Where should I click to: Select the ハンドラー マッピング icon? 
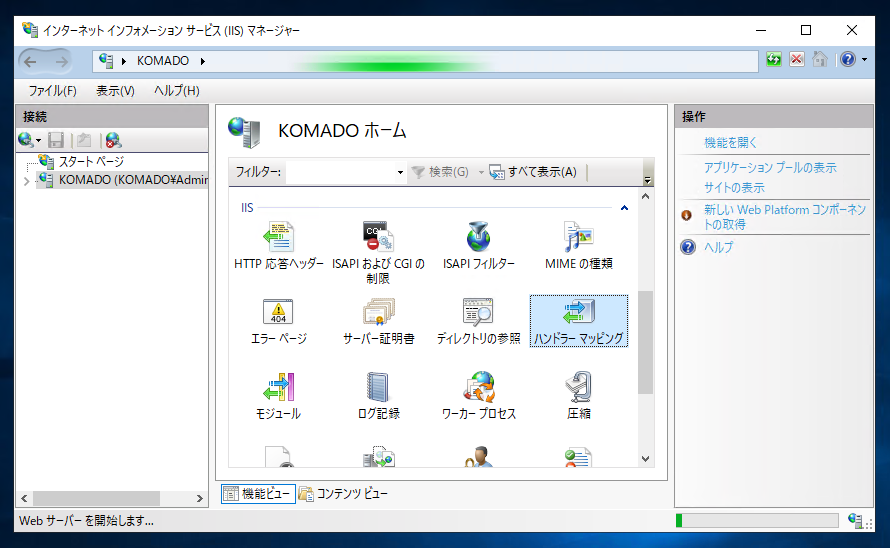578,321
